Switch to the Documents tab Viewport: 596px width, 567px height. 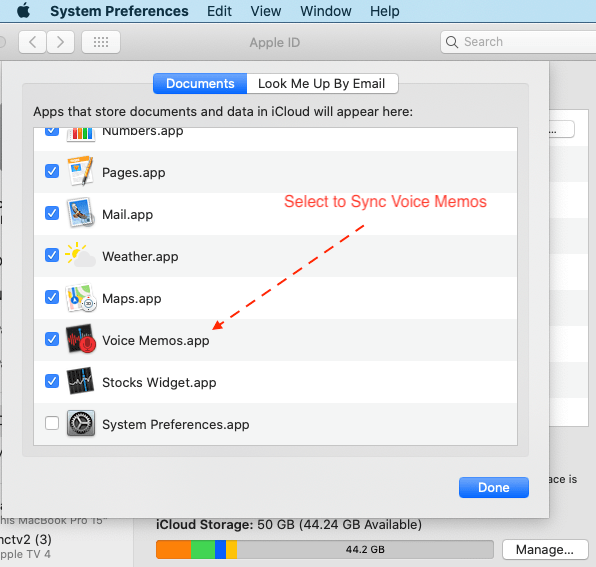coord(200,84)
